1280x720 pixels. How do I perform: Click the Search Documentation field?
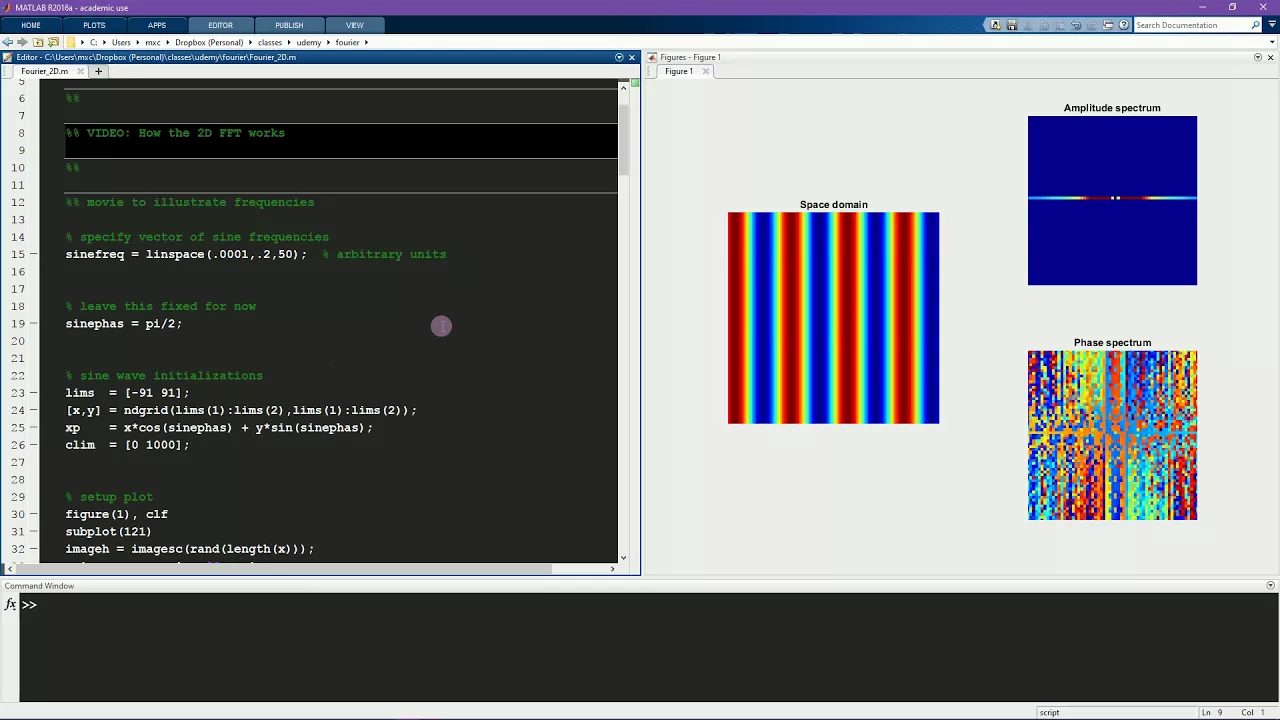[1191, 25]
